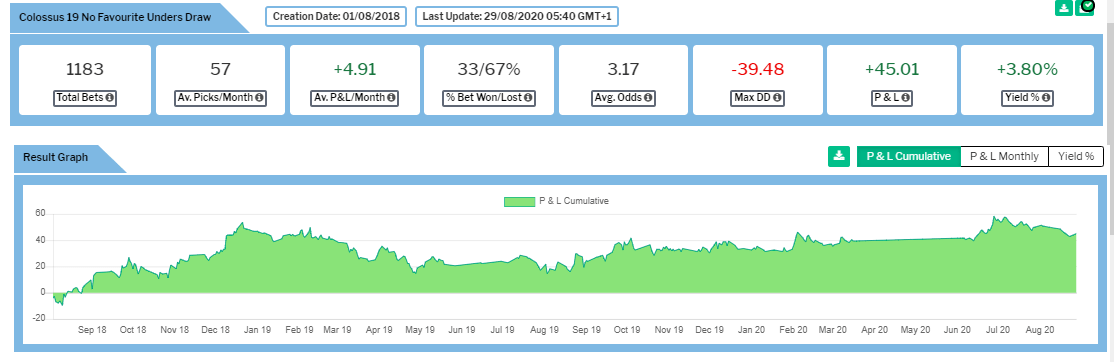Toggle the P & L Cumulative legend swatch

(519, 202)
